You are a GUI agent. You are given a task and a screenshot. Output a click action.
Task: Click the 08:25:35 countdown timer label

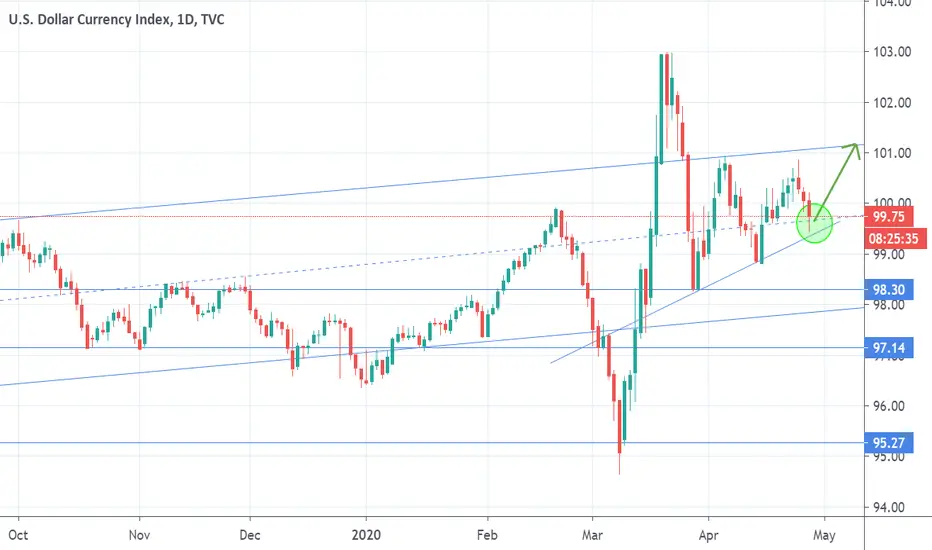point(893,239)
